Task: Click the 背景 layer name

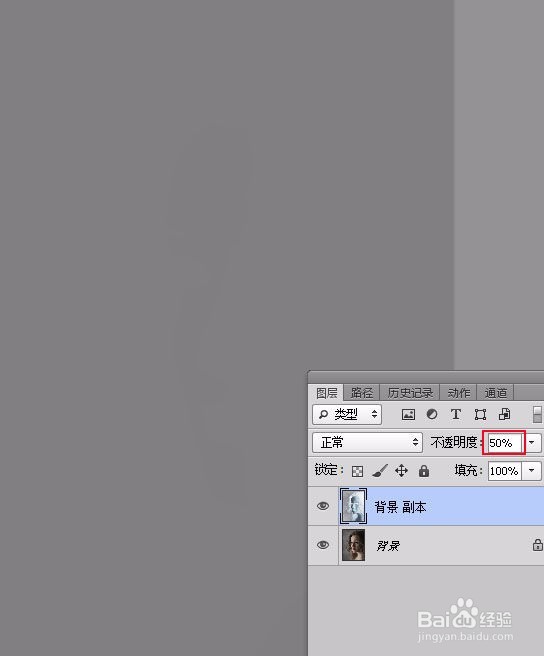Action: (x=388, y=546)
